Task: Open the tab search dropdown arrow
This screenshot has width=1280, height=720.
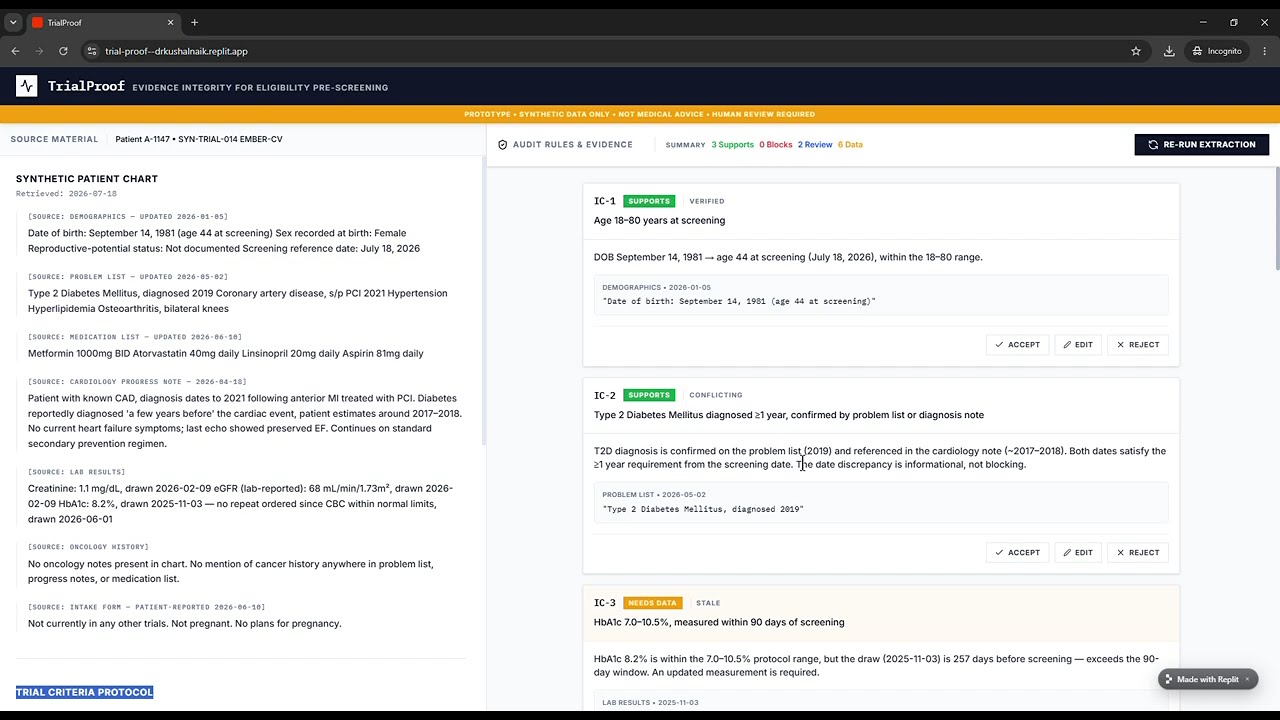Action: coord(13,22)
